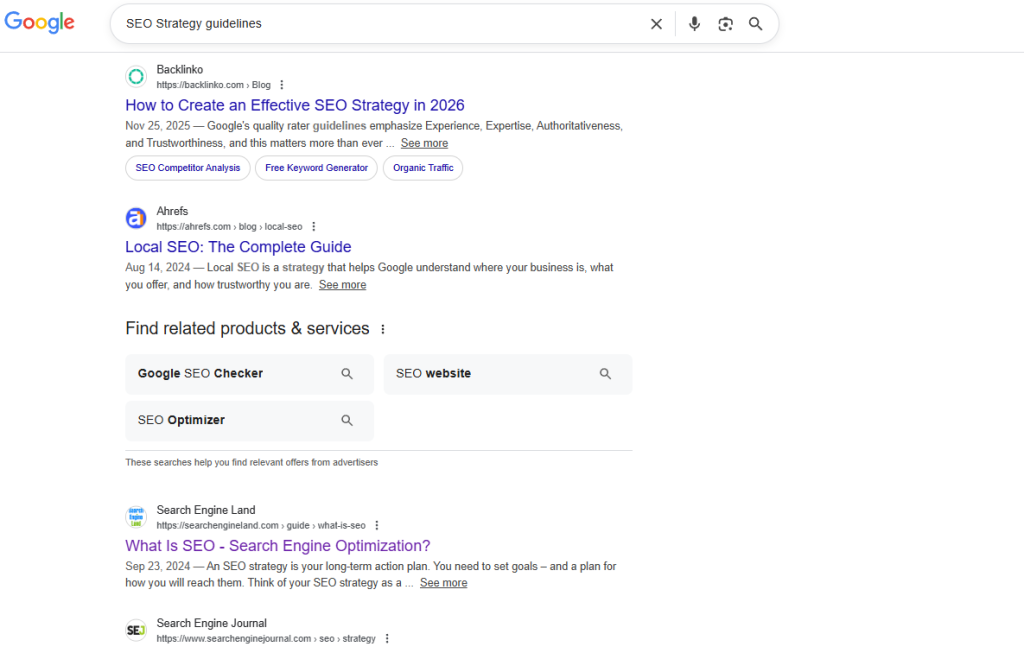This screenshot has height=653, width=1024.
Task: Click magnifier icon in SEO website card
Action: click(x=605, y=374)
